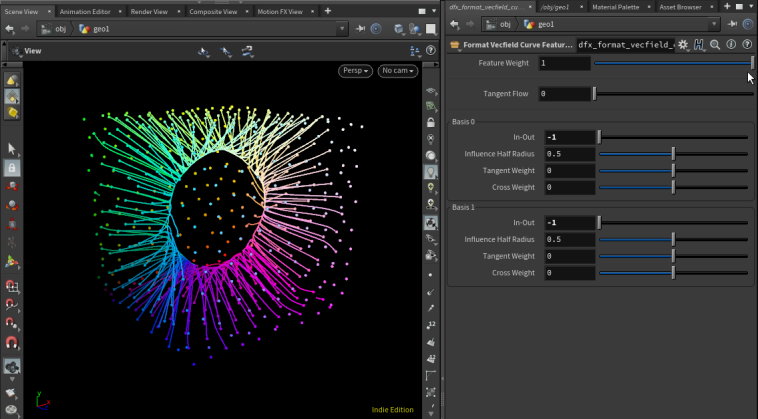Open the Persp viewport dropdown
Image resolution: width=758 pixels, height=419 pixels.
355,71
